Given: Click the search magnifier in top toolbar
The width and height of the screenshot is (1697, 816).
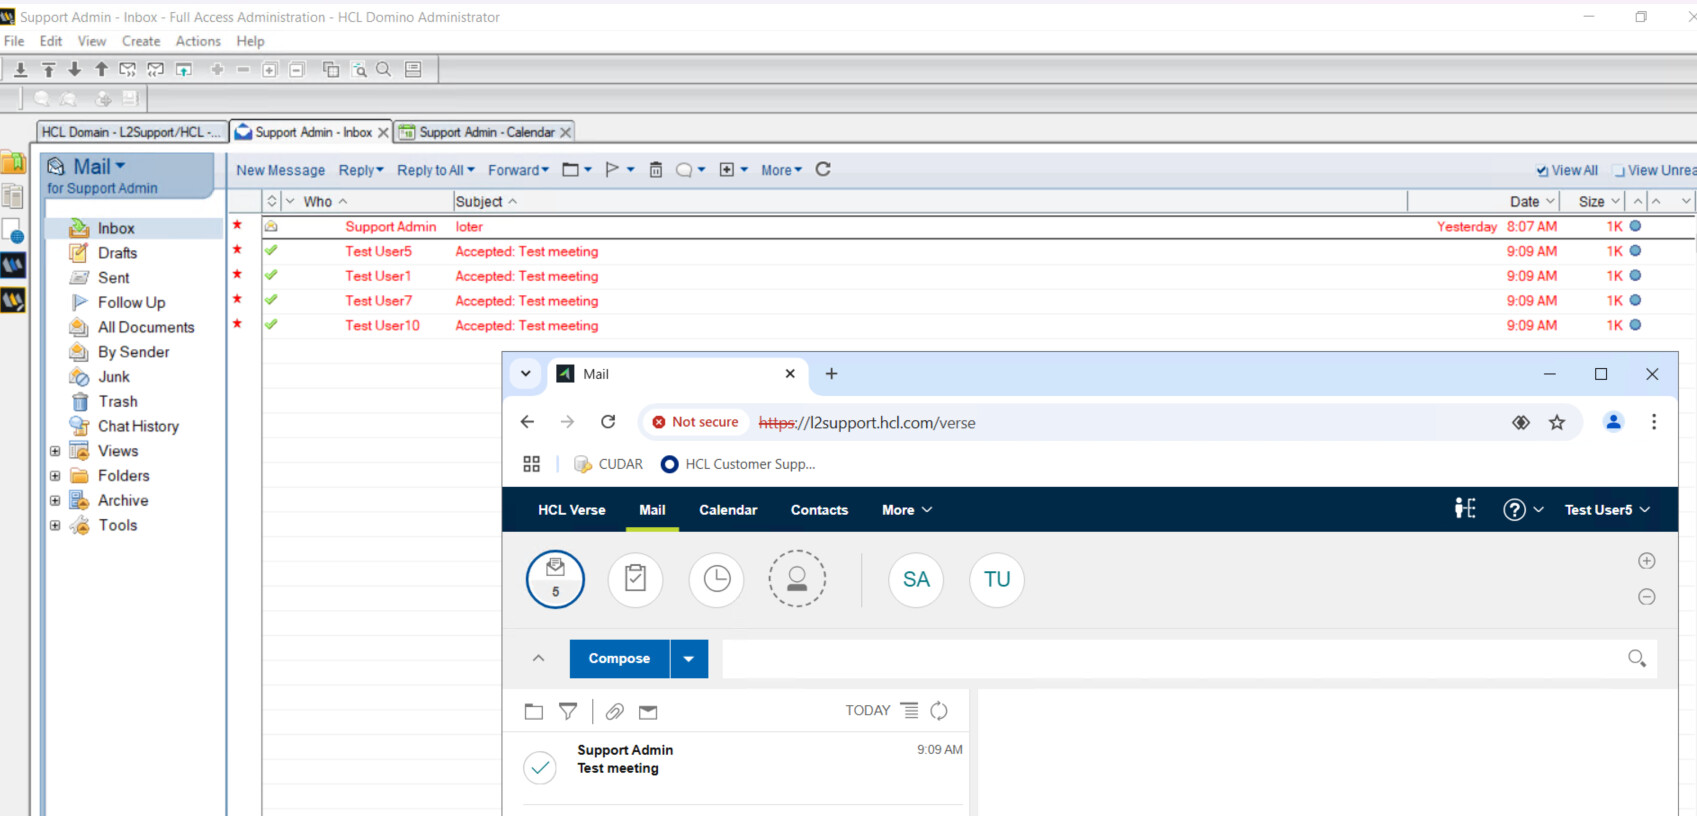Looking at the screenshot, I should (x=383, y=69).
